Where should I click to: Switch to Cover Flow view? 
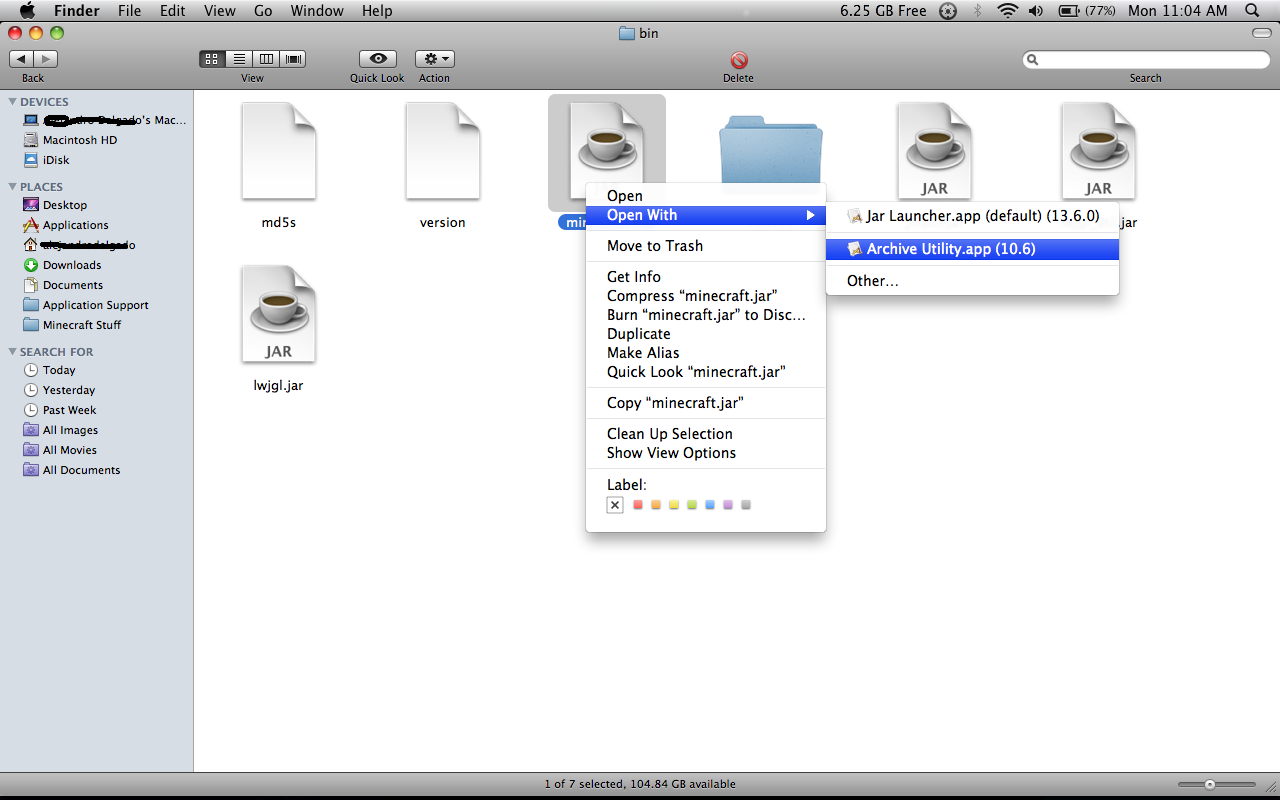293,59
